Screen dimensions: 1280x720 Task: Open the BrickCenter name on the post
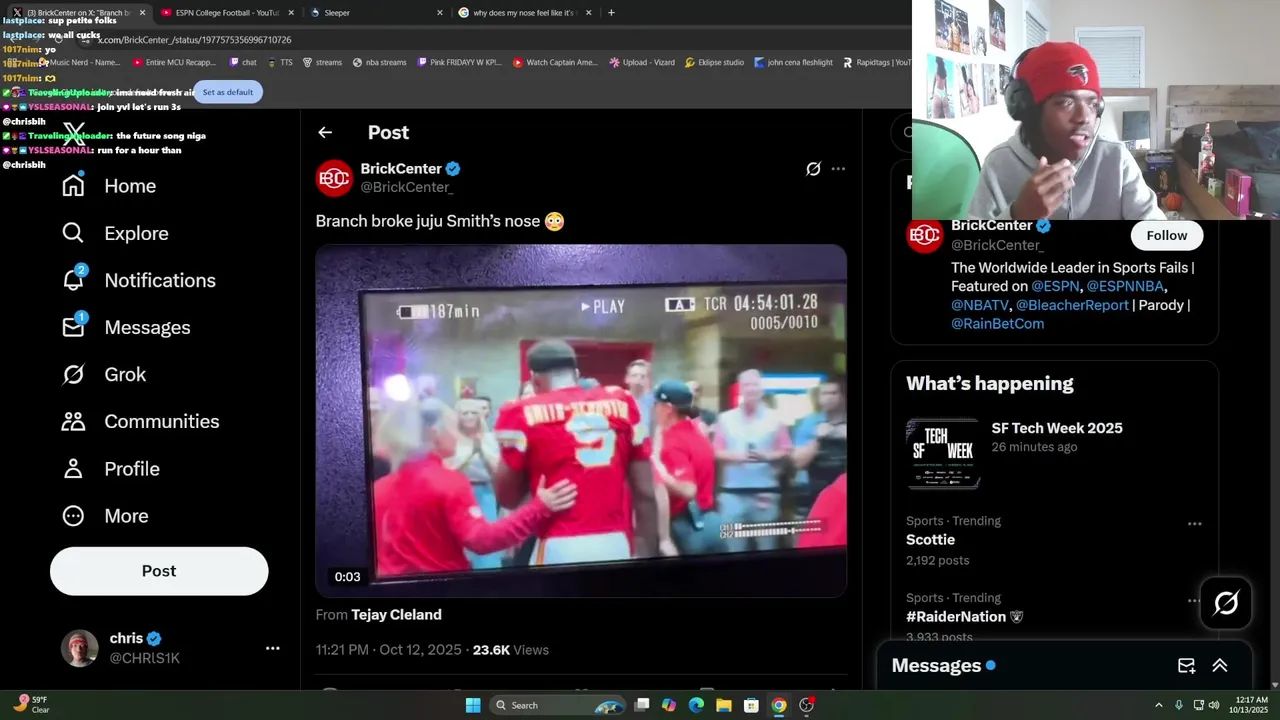401,169
